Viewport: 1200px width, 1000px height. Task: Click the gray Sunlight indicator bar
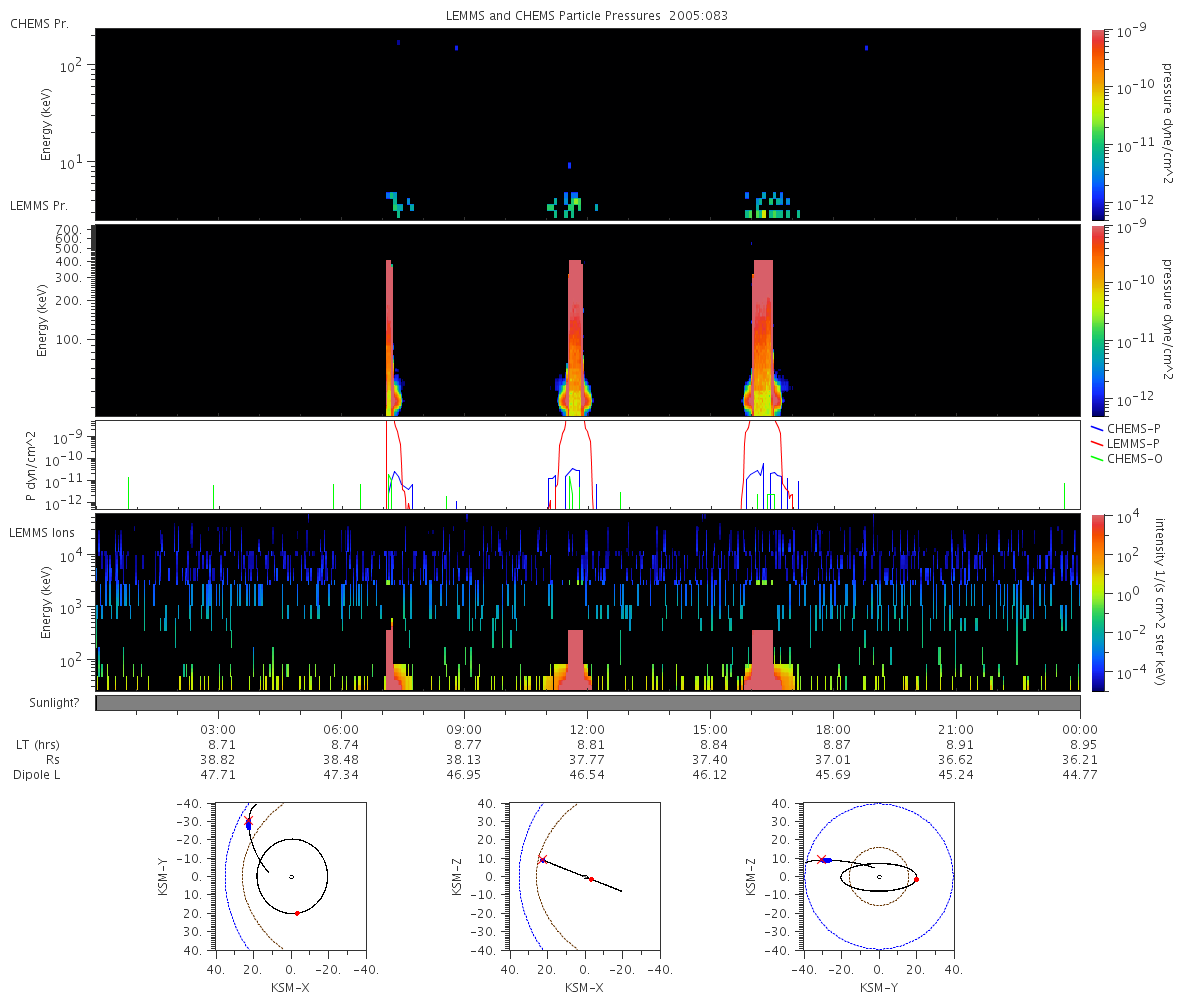tap(588, 703)
